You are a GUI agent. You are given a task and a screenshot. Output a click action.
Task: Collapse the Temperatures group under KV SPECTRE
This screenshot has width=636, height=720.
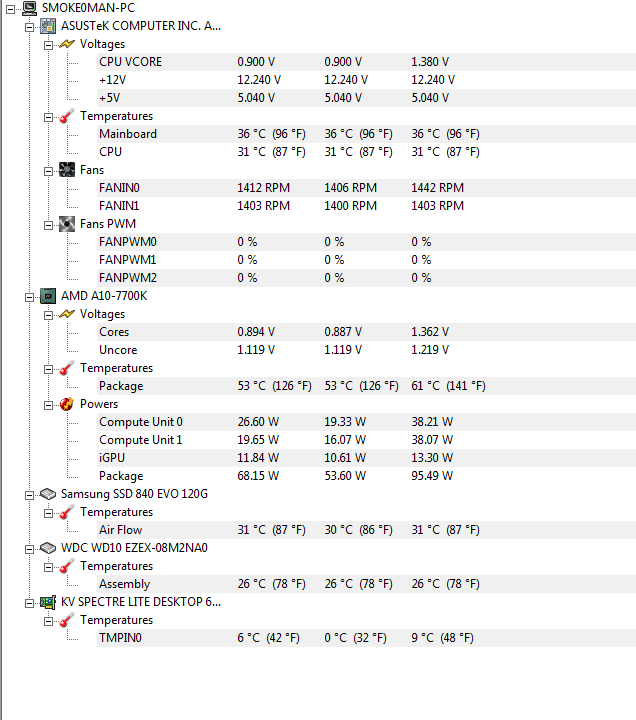click(x=48, y=621)
